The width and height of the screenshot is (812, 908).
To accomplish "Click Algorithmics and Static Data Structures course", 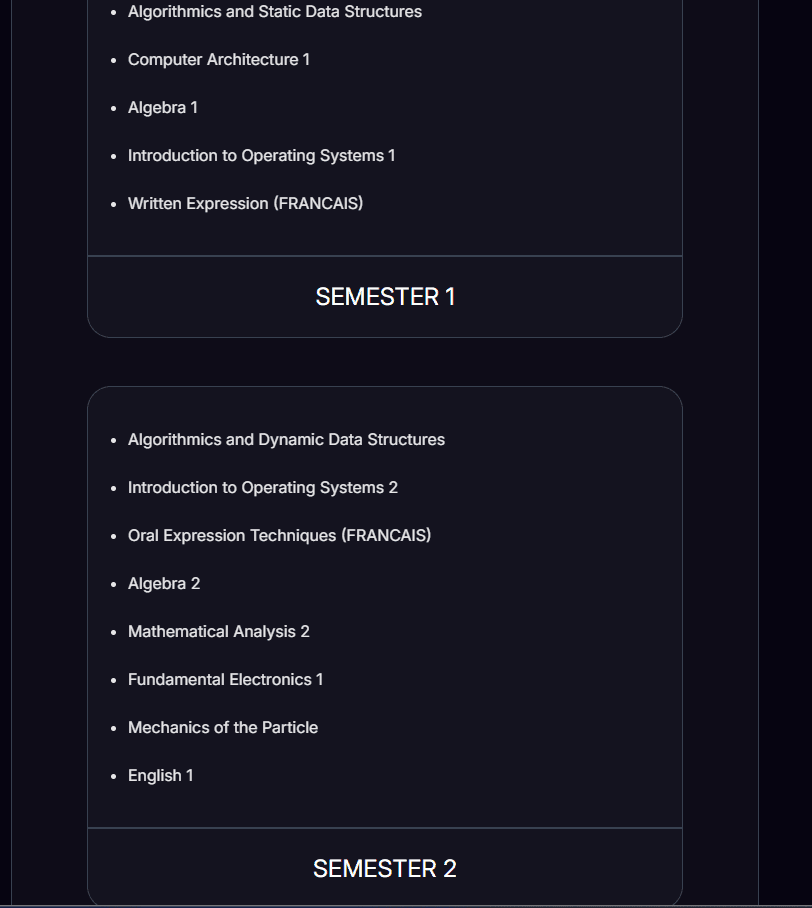I will pos(275,12).
